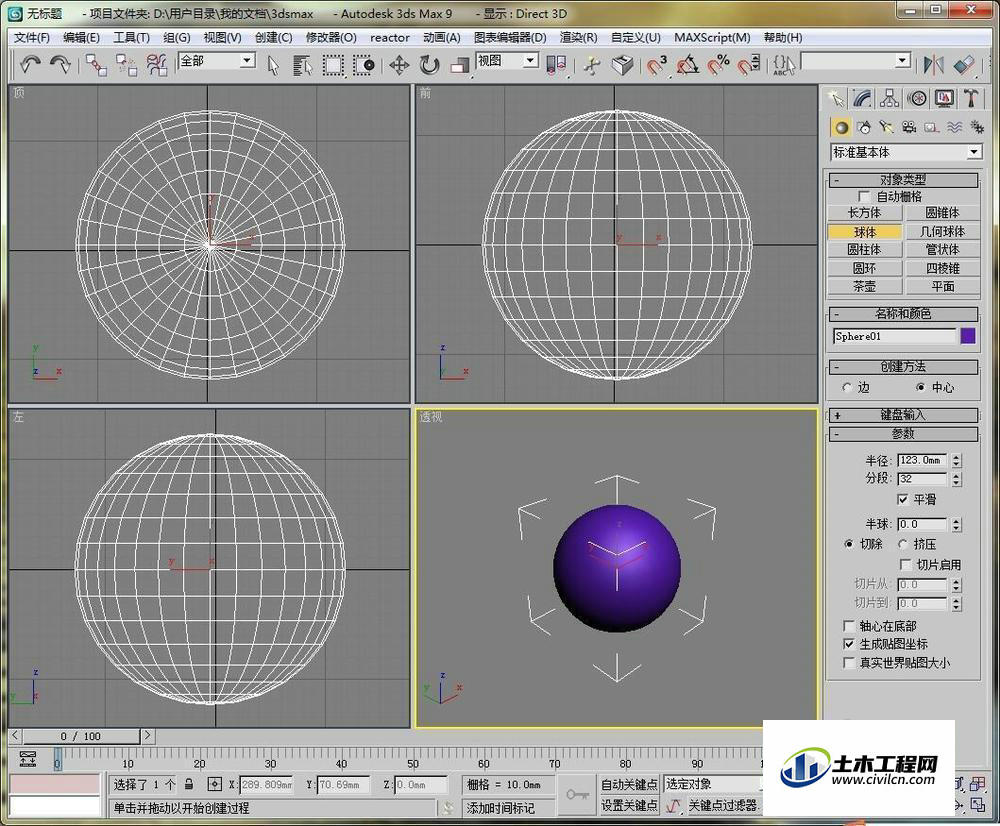Open the Motion panel tab icon
Viewport: 1000px width, 826px height.
pyautogui.click(x=917, y=98)
